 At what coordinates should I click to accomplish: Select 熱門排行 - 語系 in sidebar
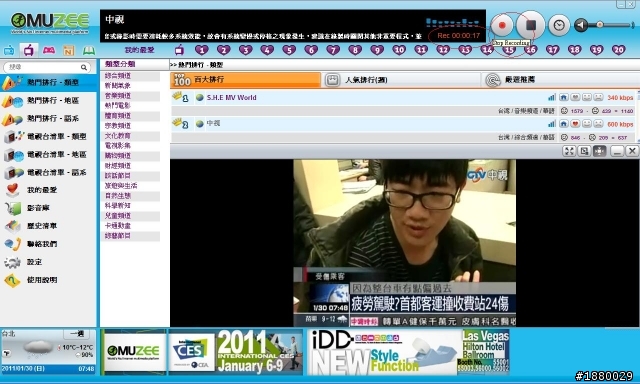(x=48, y=118)
